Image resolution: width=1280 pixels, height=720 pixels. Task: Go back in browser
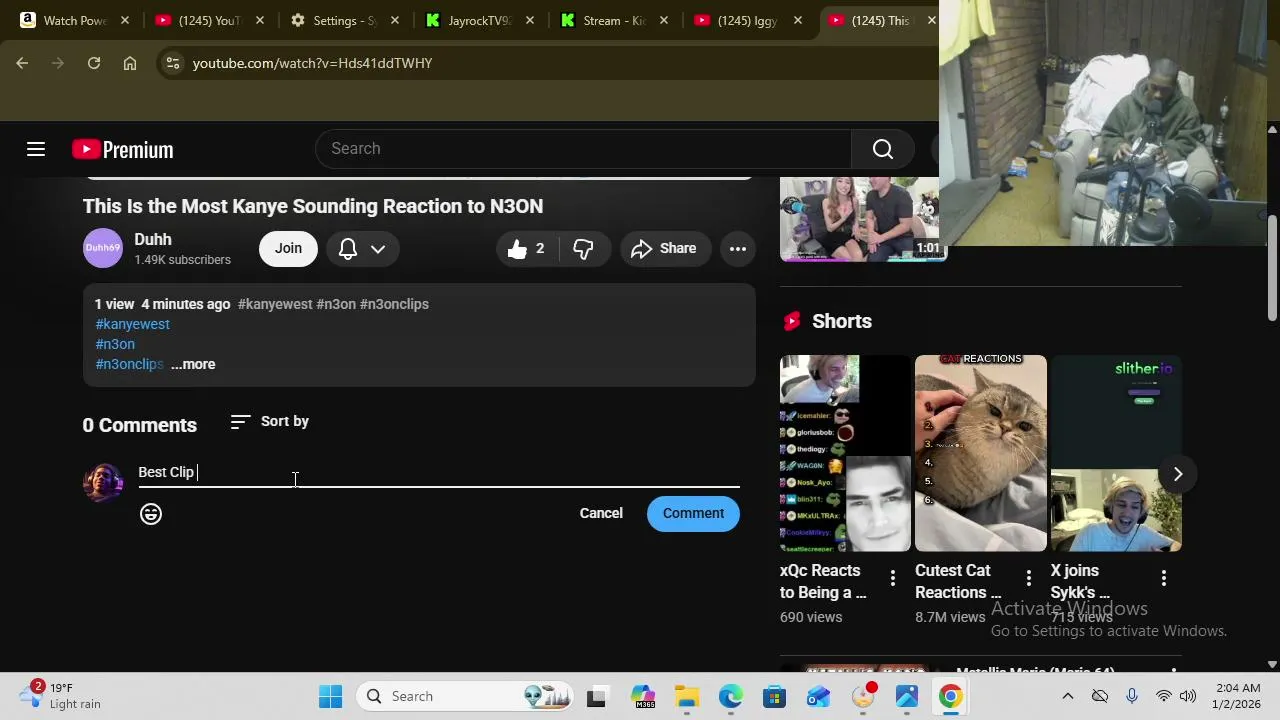(22, 63)
